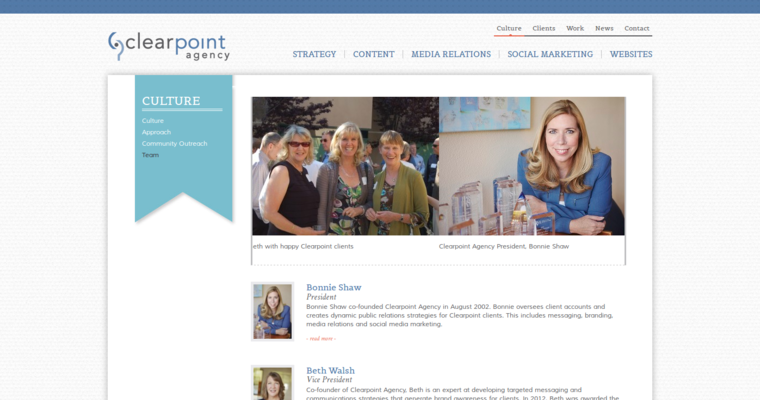Click Beth Walsh's portrait thumbnail
The width and height of the screenshot is (760, 400).
(x=272, y=383)
